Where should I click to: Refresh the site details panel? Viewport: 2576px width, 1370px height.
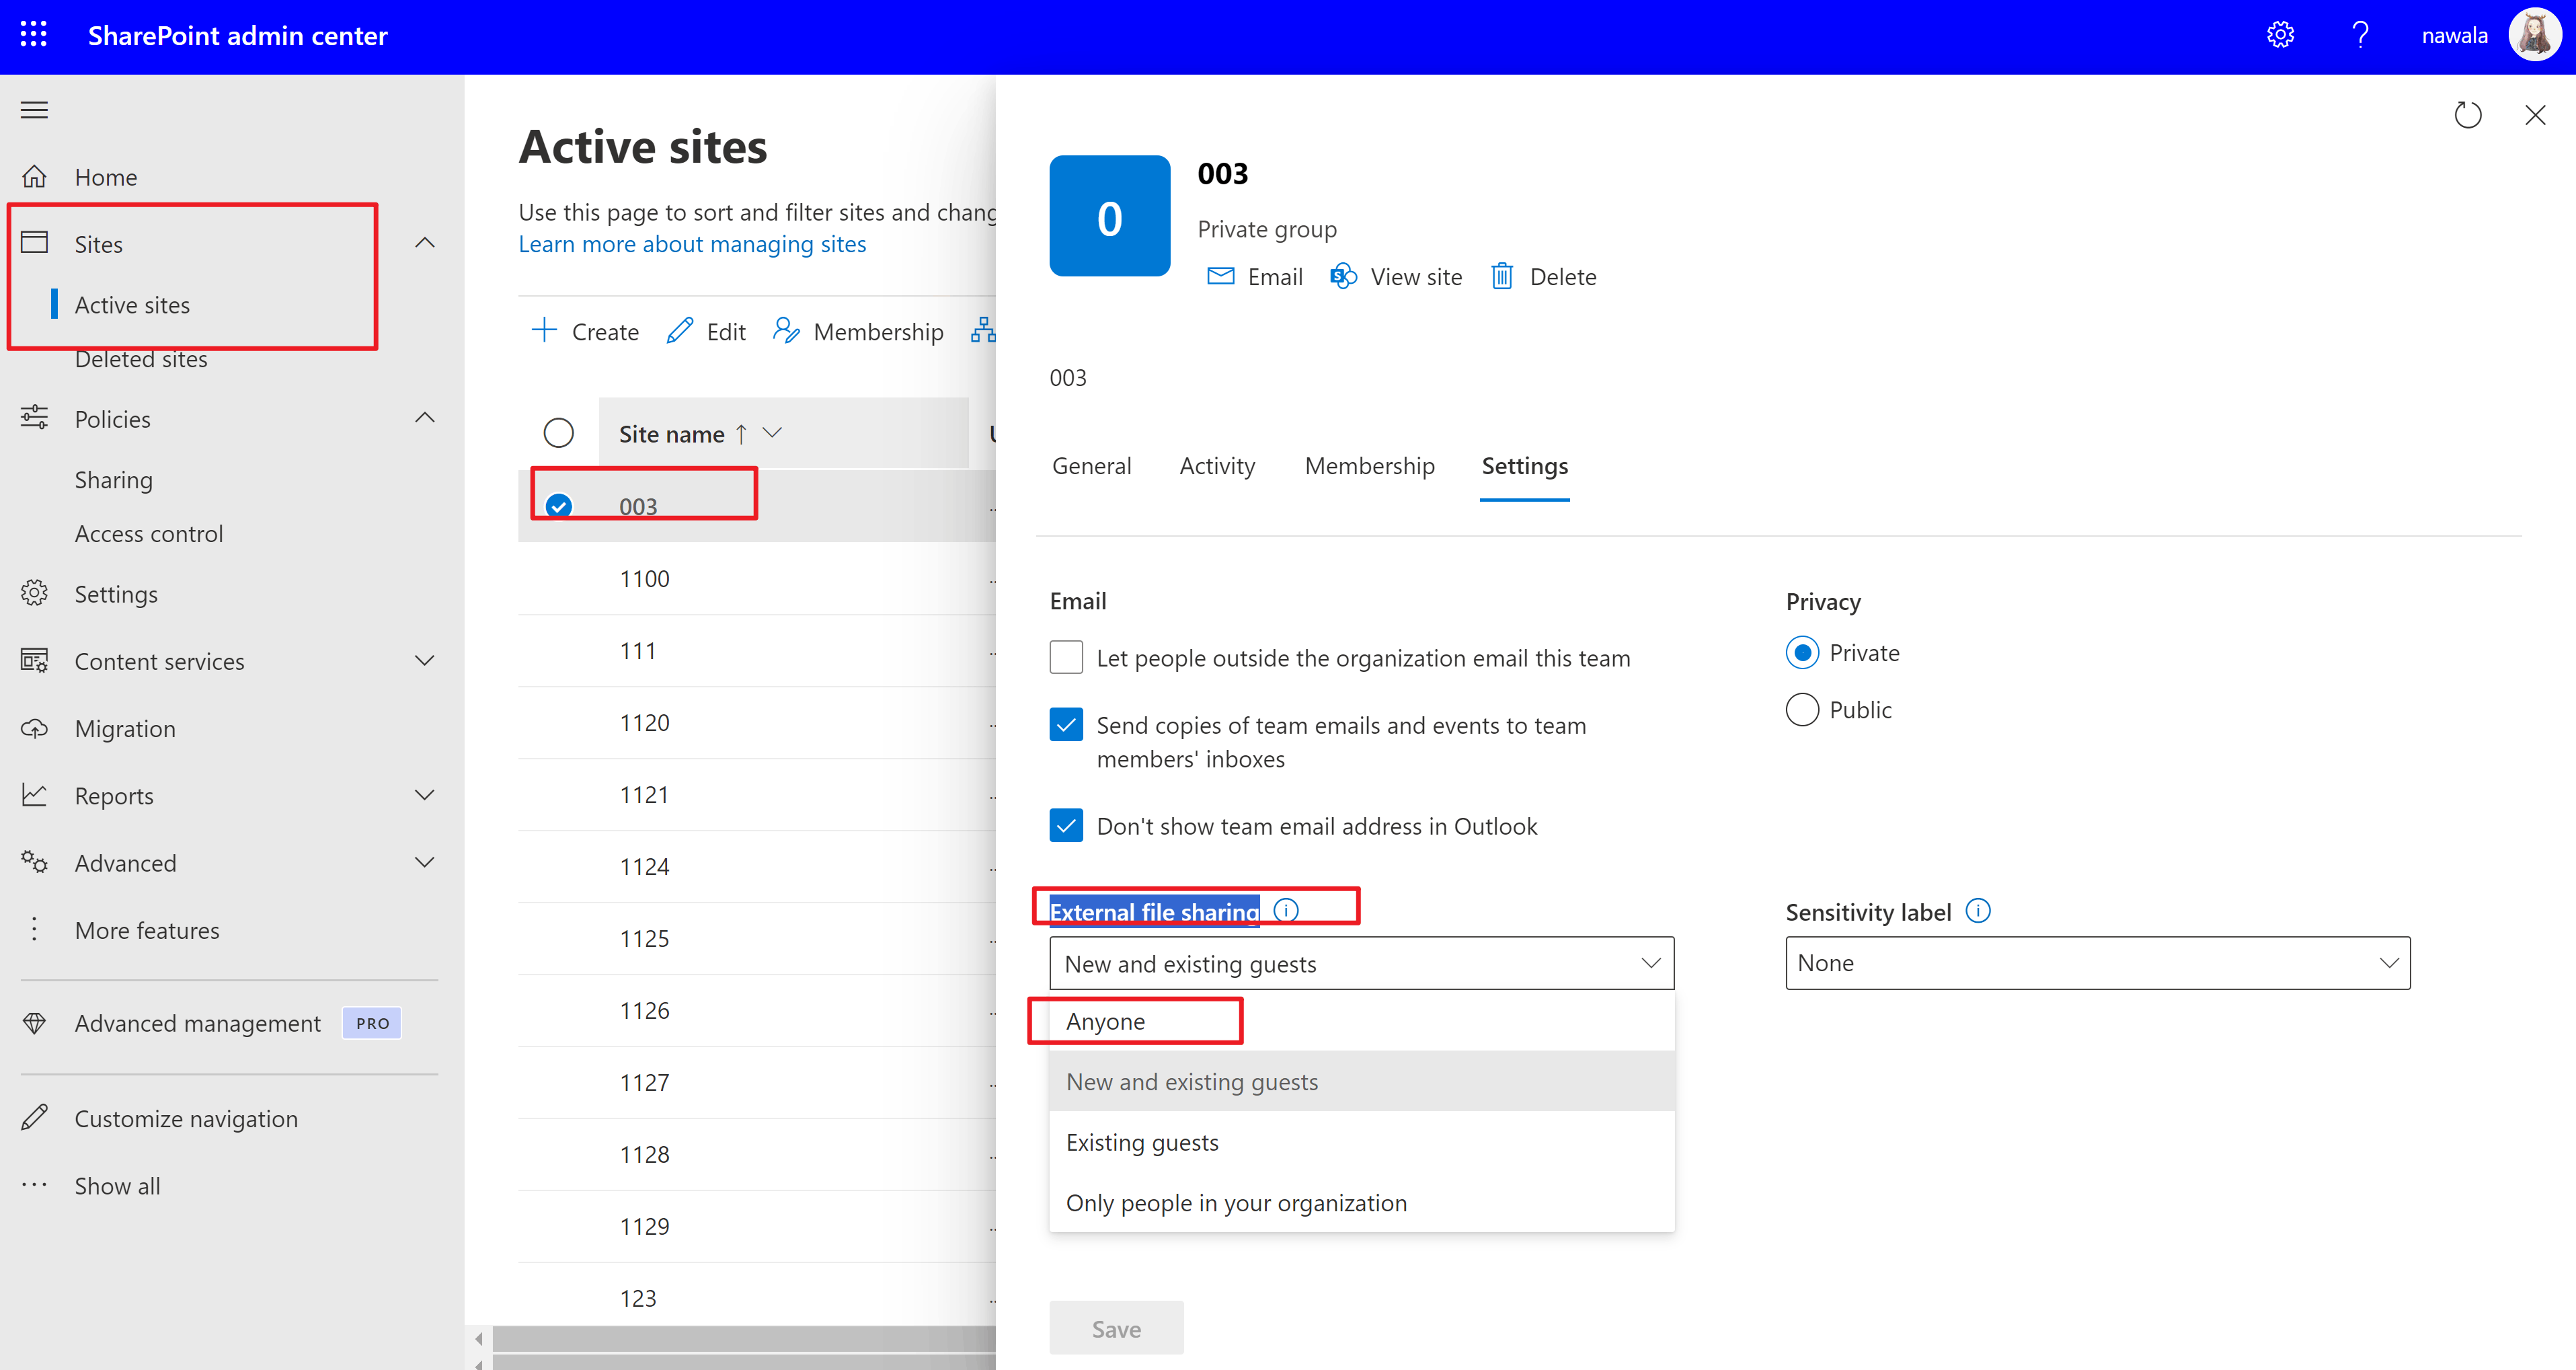2468,114
